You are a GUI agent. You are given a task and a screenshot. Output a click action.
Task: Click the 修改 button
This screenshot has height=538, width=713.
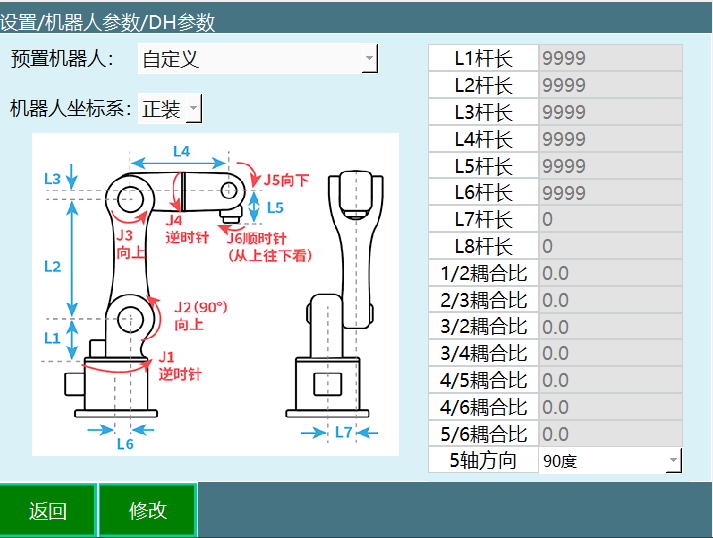[x=147, y=511]
